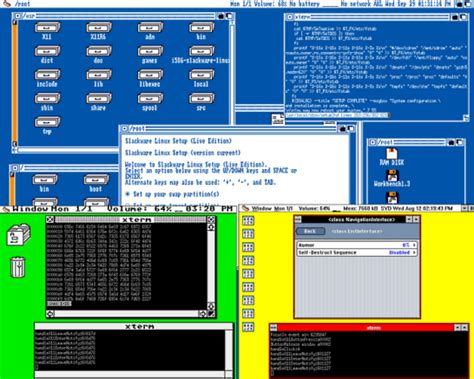The height and width of the screenshot is (379, 474).
Task: Select the RAM DISK icon
Action: 392,154
